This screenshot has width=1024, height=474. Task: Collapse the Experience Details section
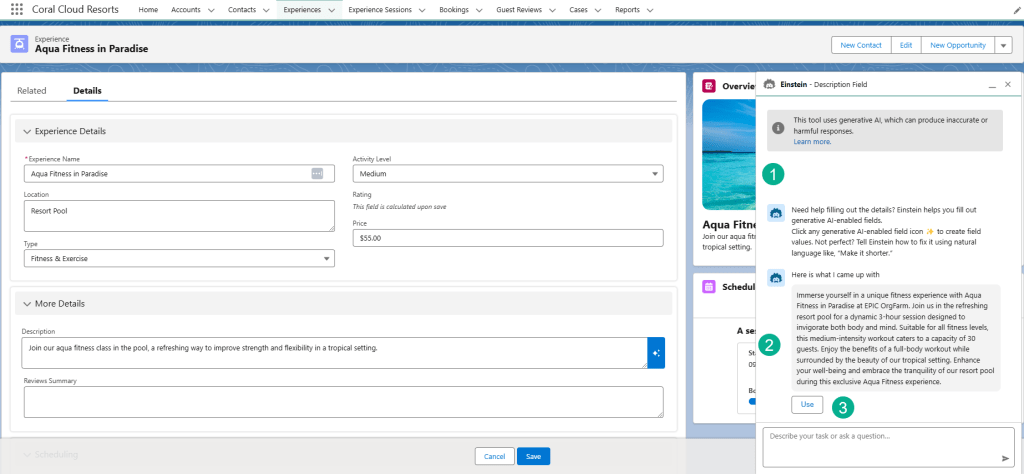pos(27,131)
